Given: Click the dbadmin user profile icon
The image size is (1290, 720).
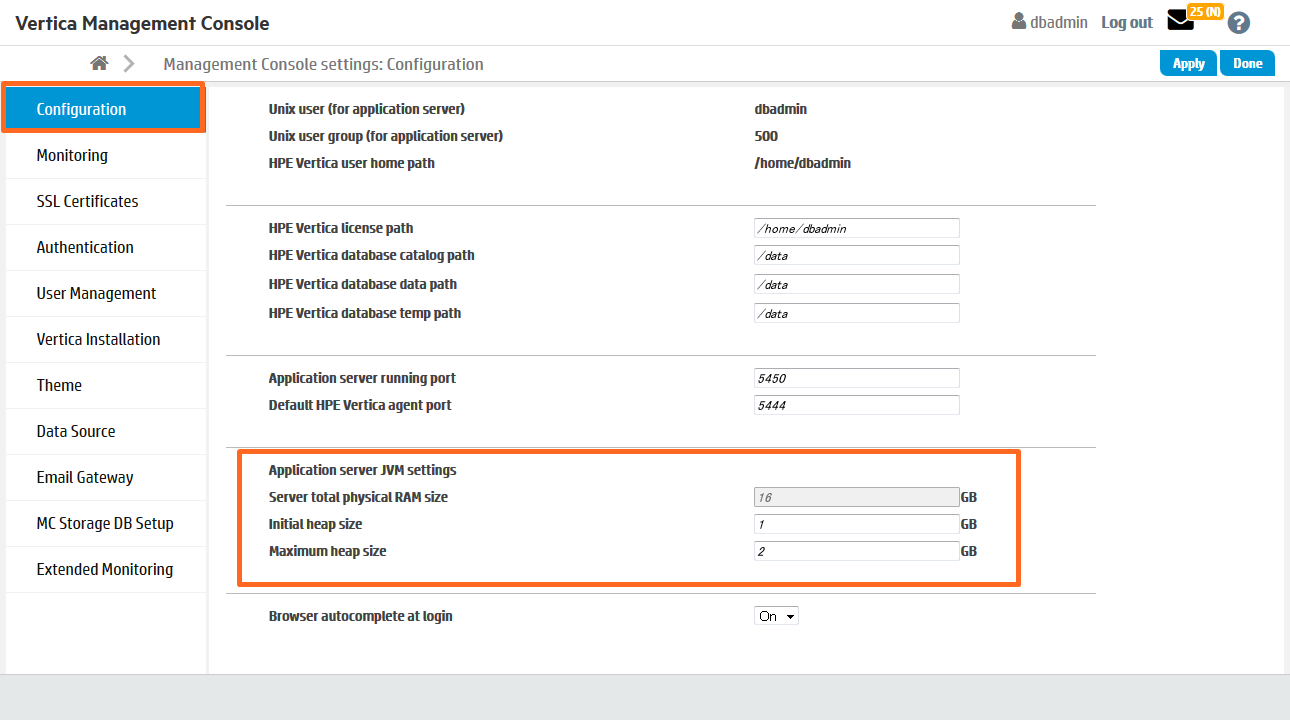Looking at the screenshot, I should tap(1019, 22).
